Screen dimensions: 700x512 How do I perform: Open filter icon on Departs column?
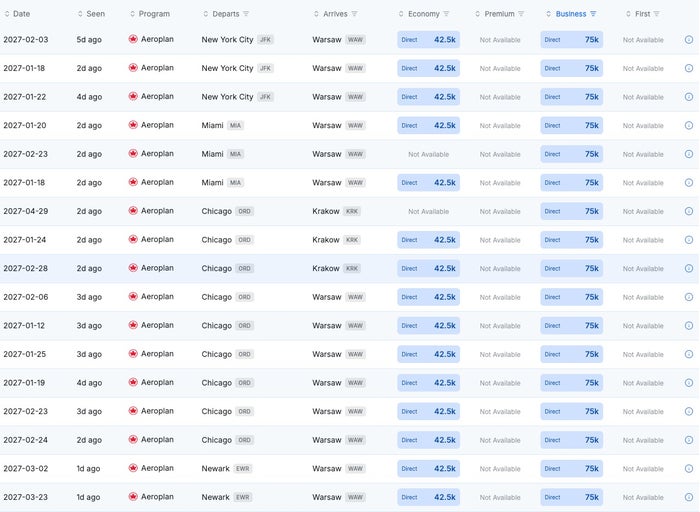tap(246, 14)
